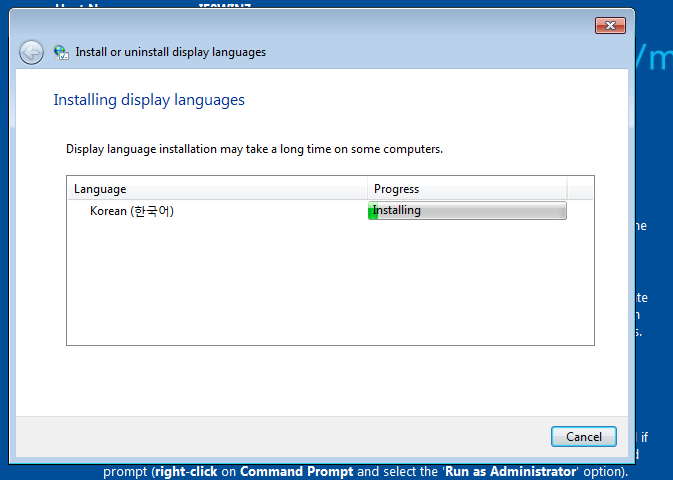The width and height of the screenshot is (673, 480).
Task: Select the Progress column header
Action: point(467,189)
